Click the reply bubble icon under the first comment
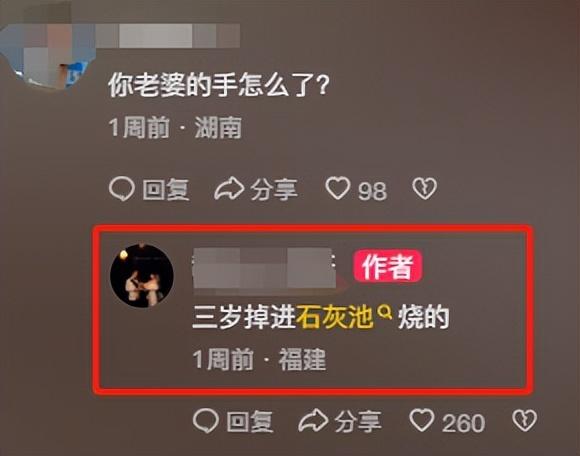580x456 pixels. pyautogui.click(x=121, y=189)
